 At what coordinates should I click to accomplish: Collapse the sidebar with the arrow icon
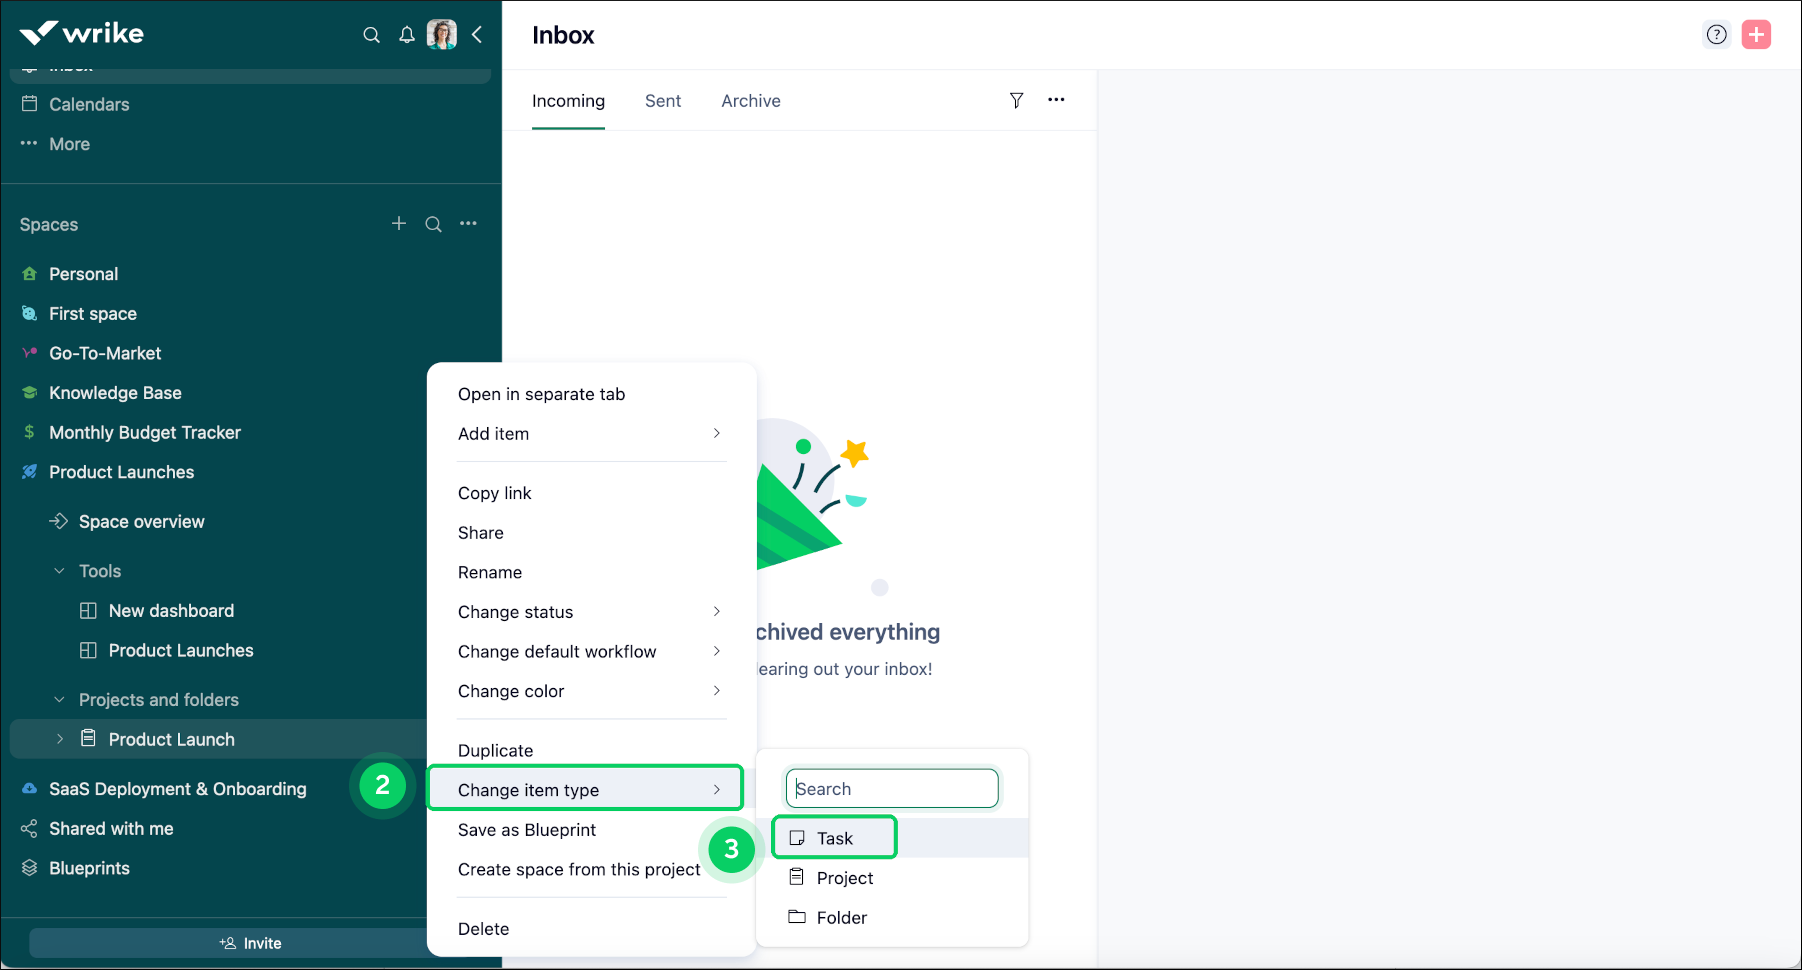477,35
